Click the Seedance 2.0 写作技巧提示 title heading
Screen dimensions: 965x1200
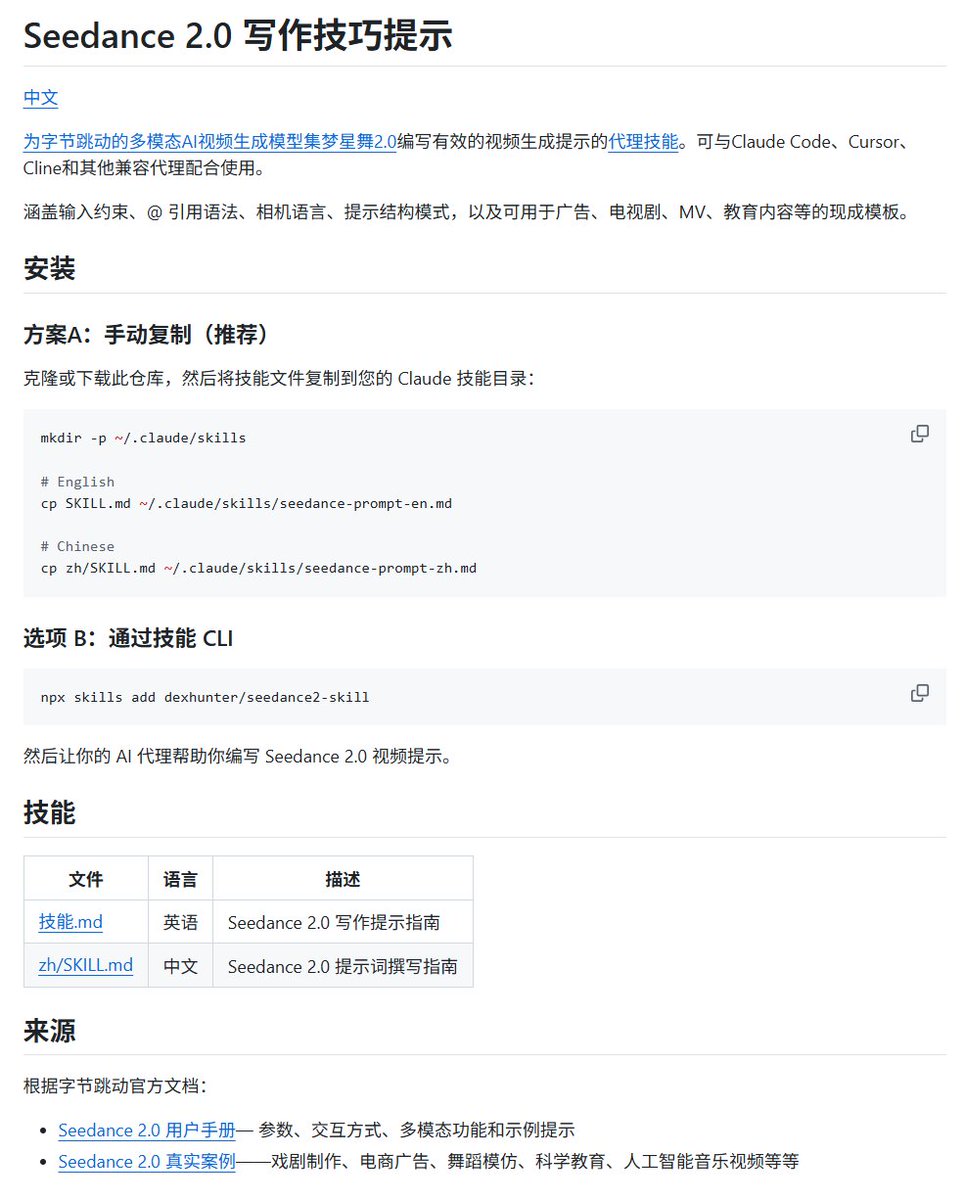238,35
